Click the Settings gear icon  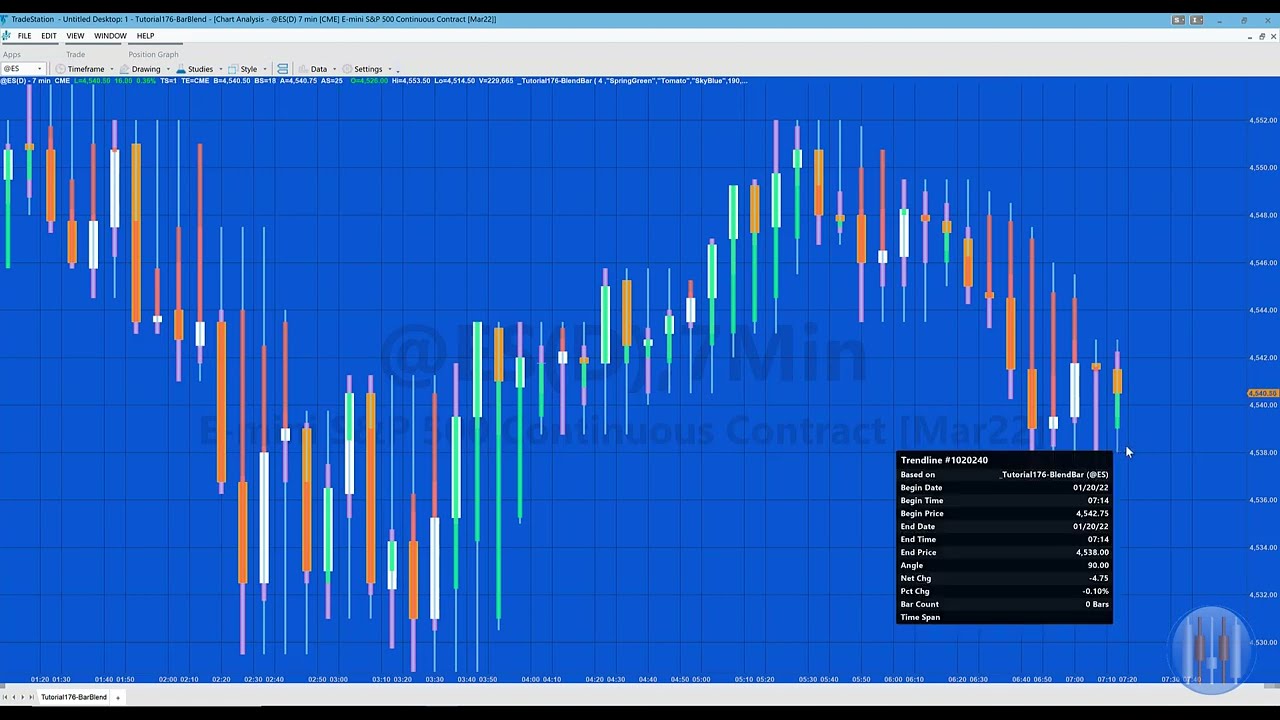(347, 69)
